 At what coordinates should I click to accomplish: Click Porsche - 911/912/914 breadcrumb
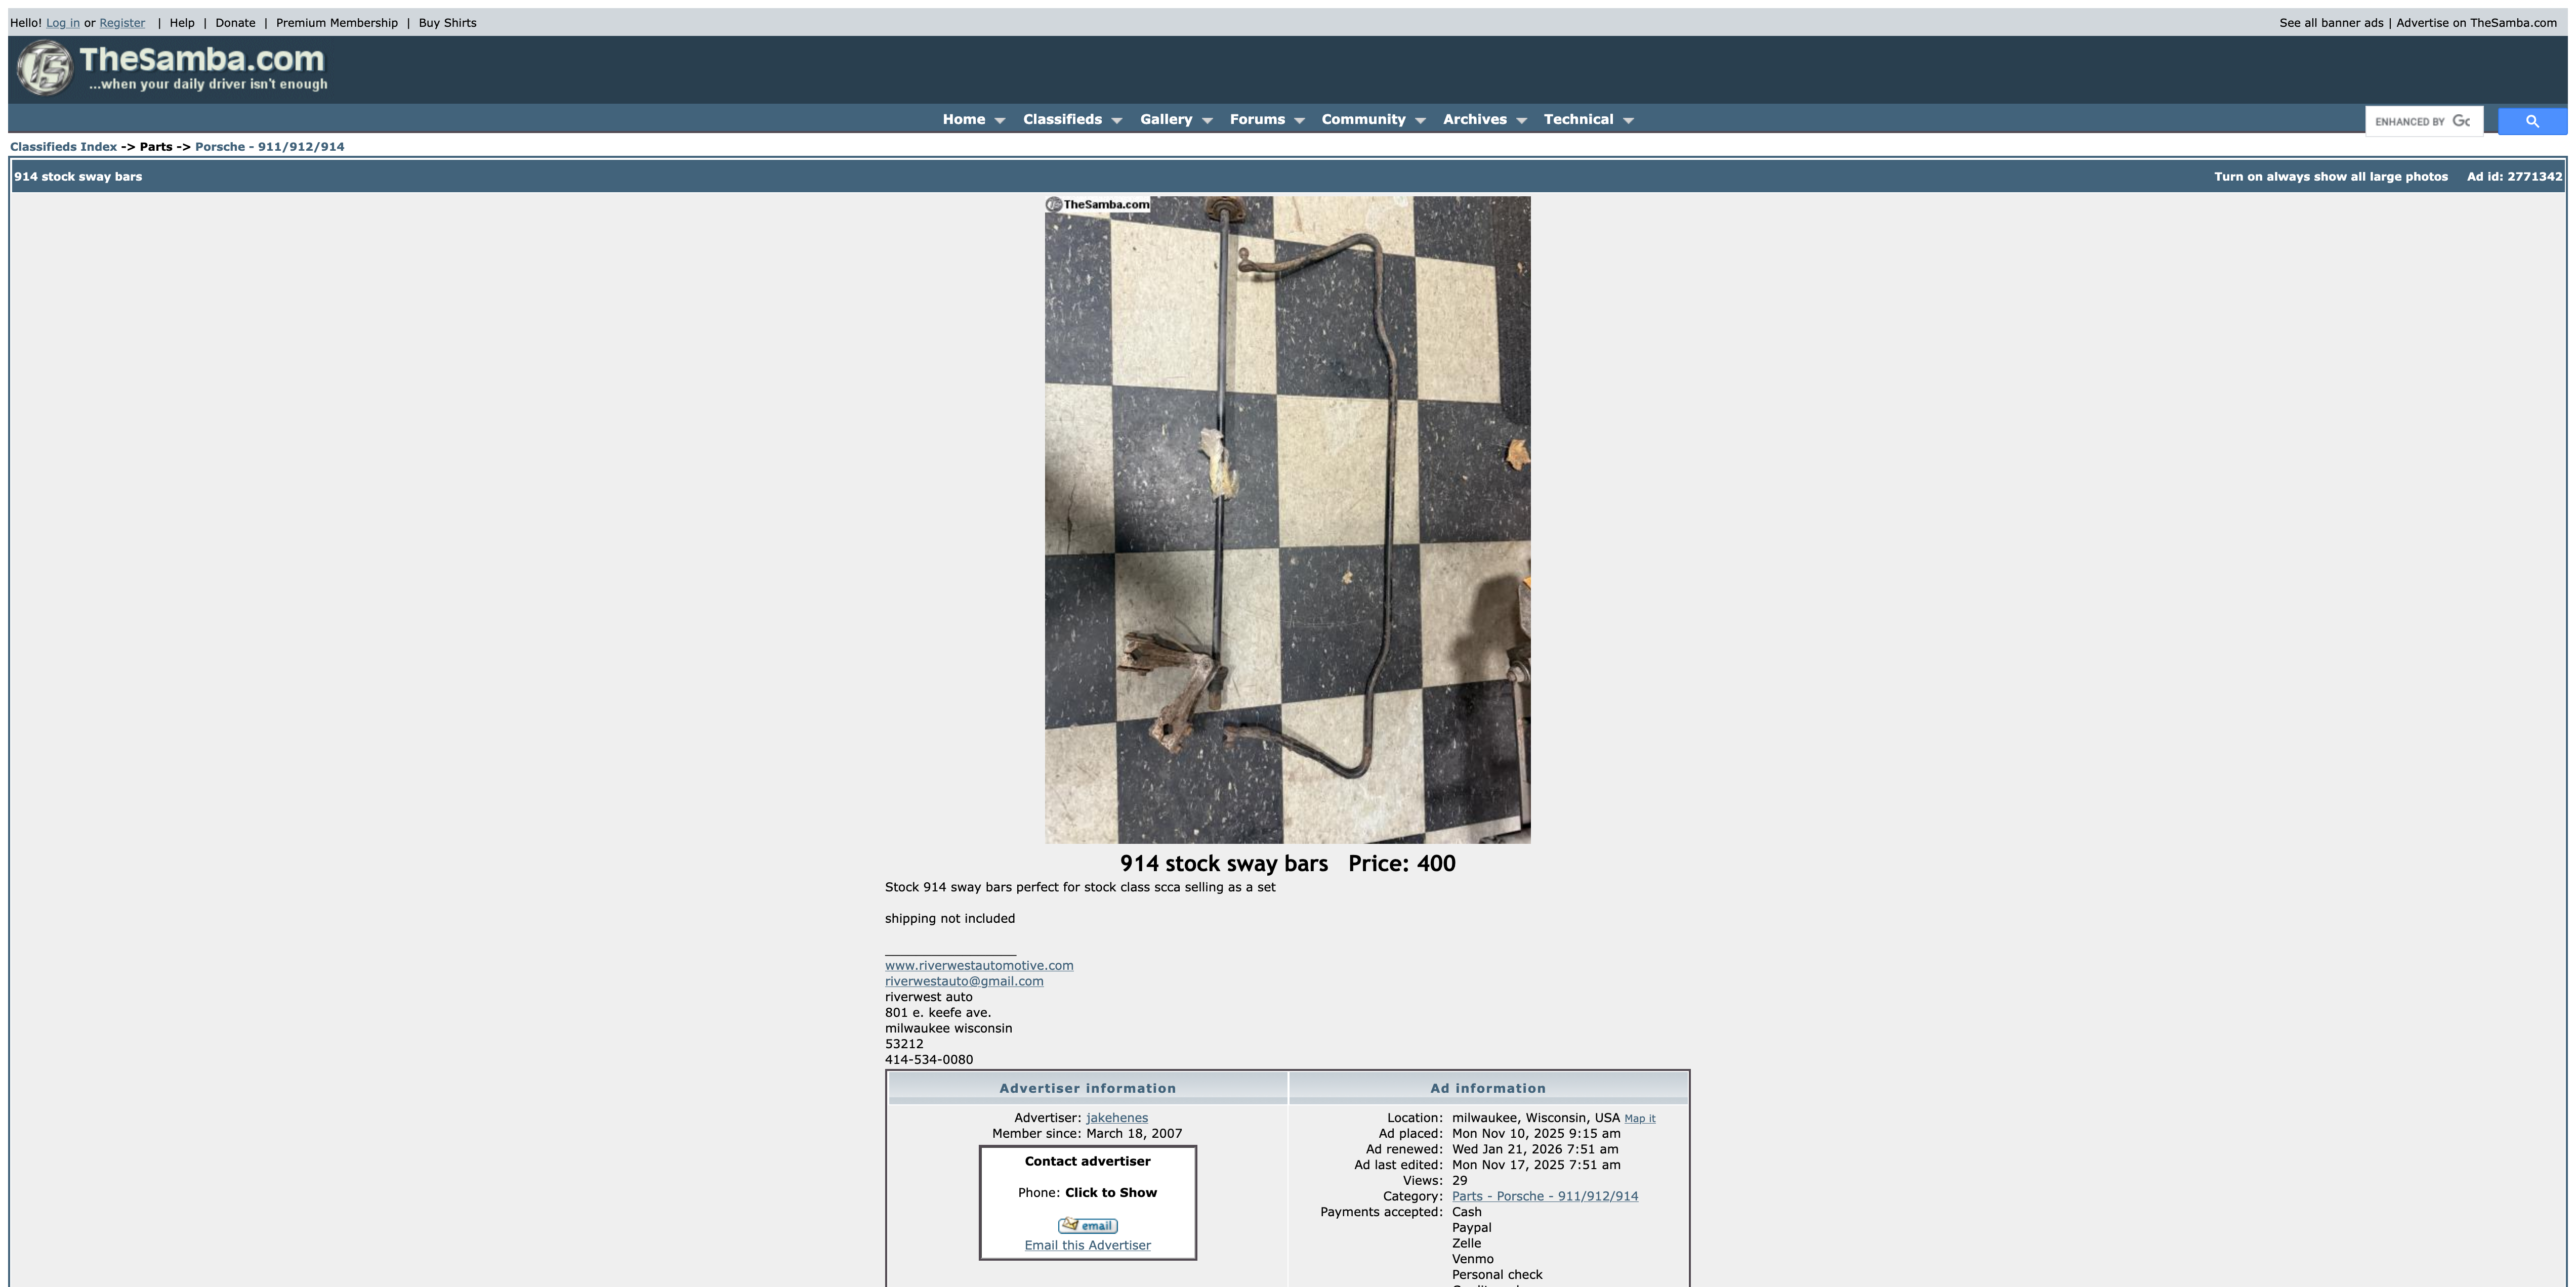(x=269, y=146)
